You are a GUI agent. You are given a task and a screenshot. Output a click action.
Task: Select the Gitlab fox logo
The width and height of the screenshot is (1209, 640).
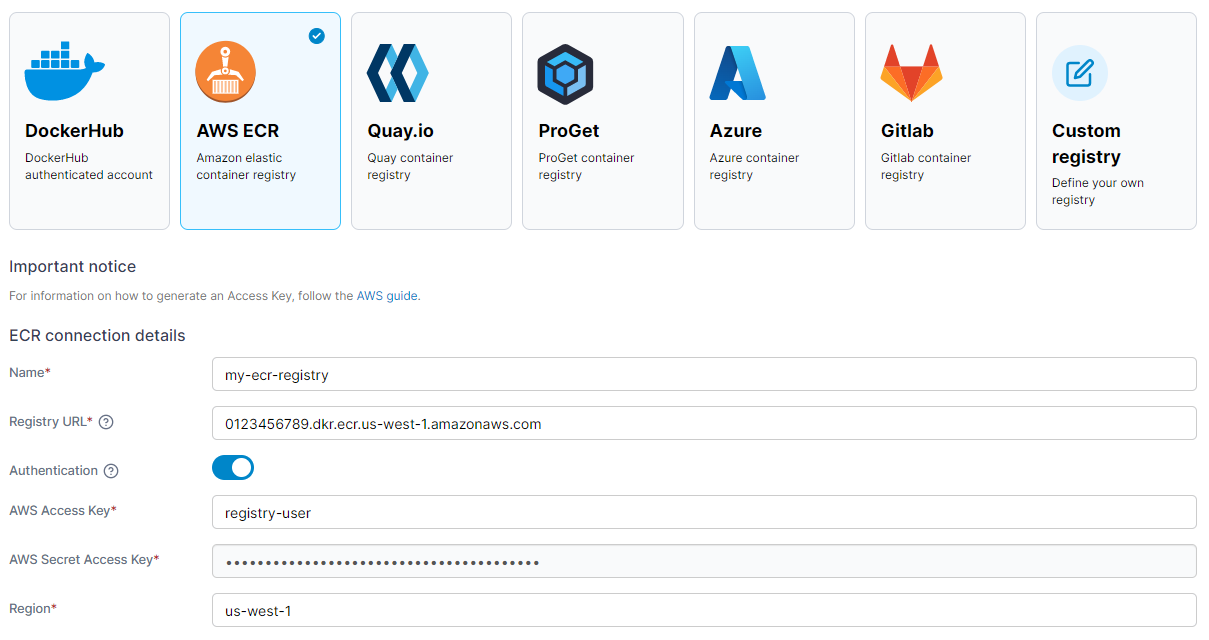[911, 73]
